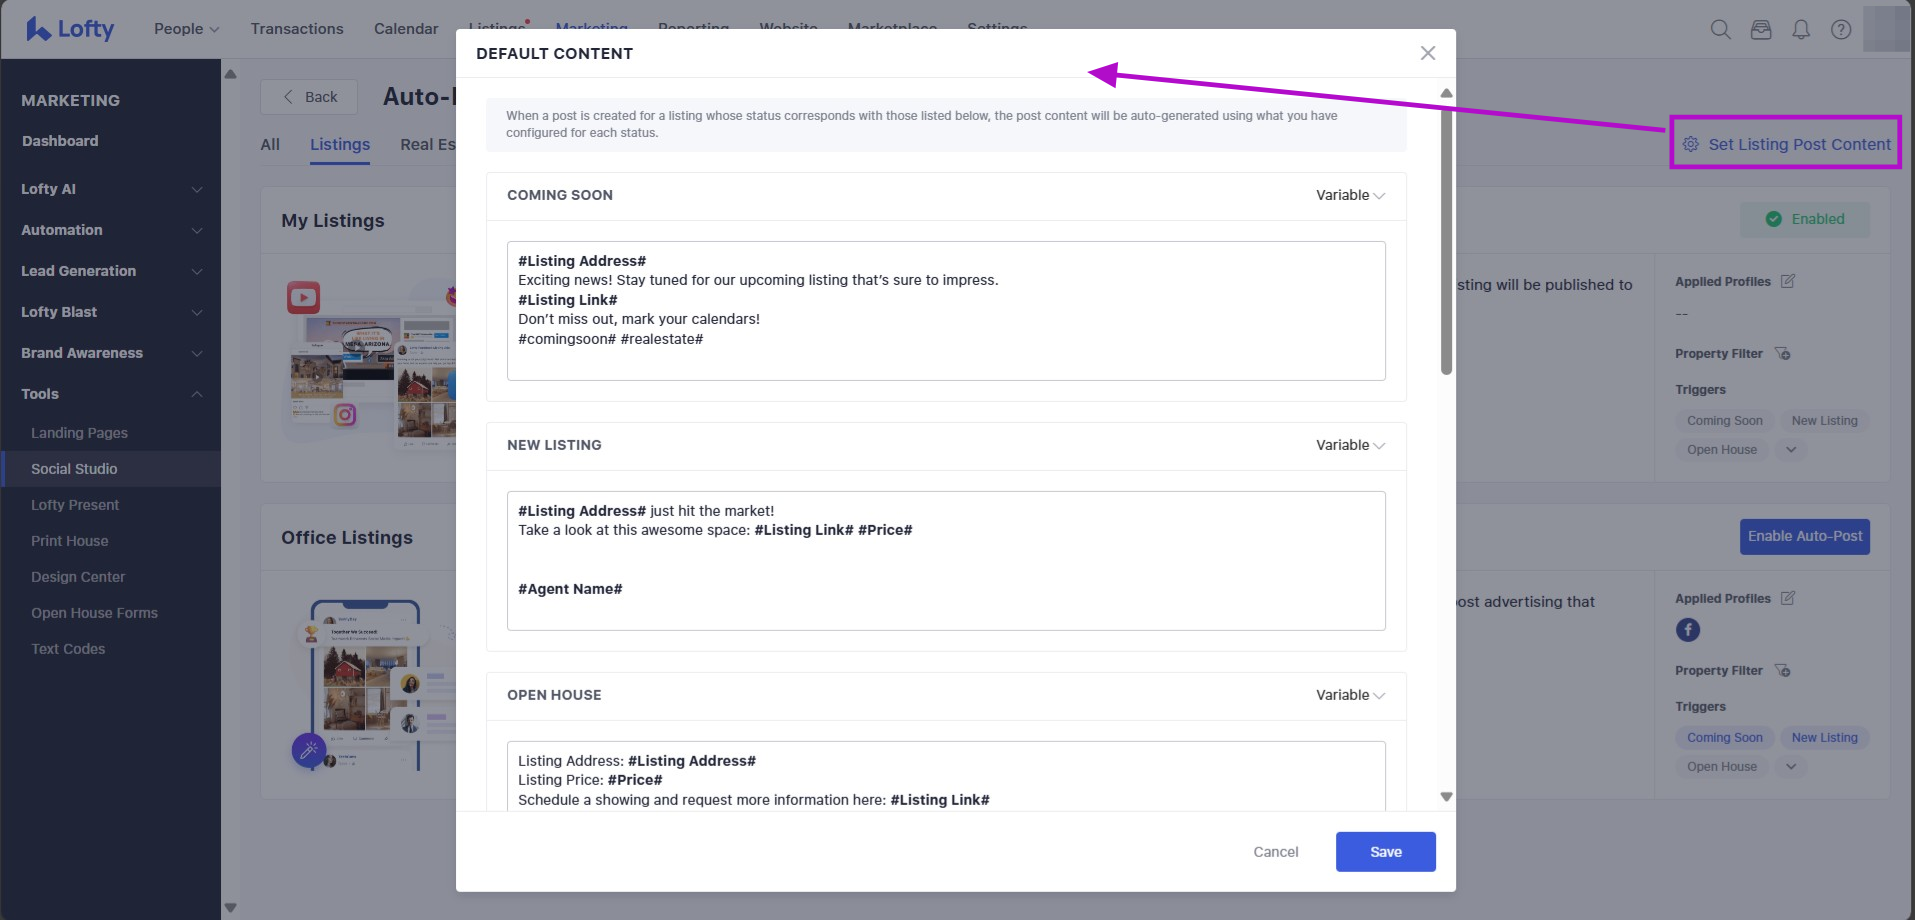Toggle the New Listing trigger for Office Listings

(x=1824, y=738)
